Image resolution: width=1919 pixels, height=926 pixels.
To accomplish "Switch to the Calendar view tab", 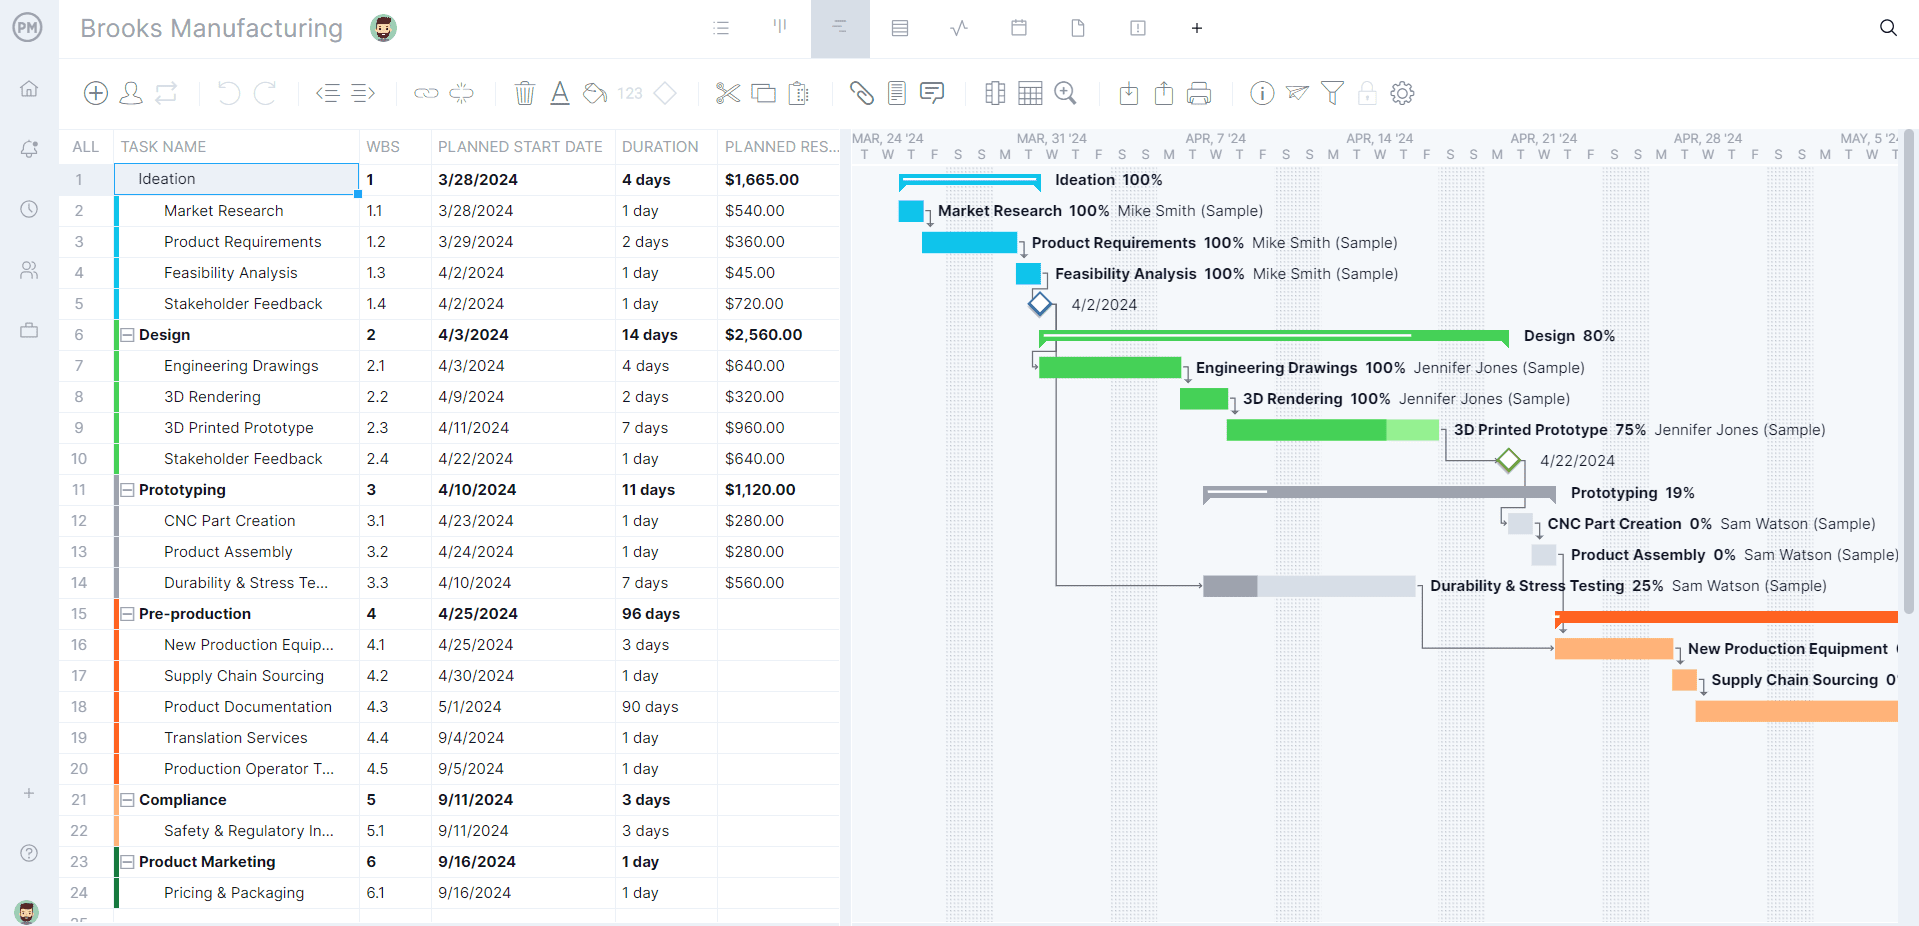I will 1018,28.
